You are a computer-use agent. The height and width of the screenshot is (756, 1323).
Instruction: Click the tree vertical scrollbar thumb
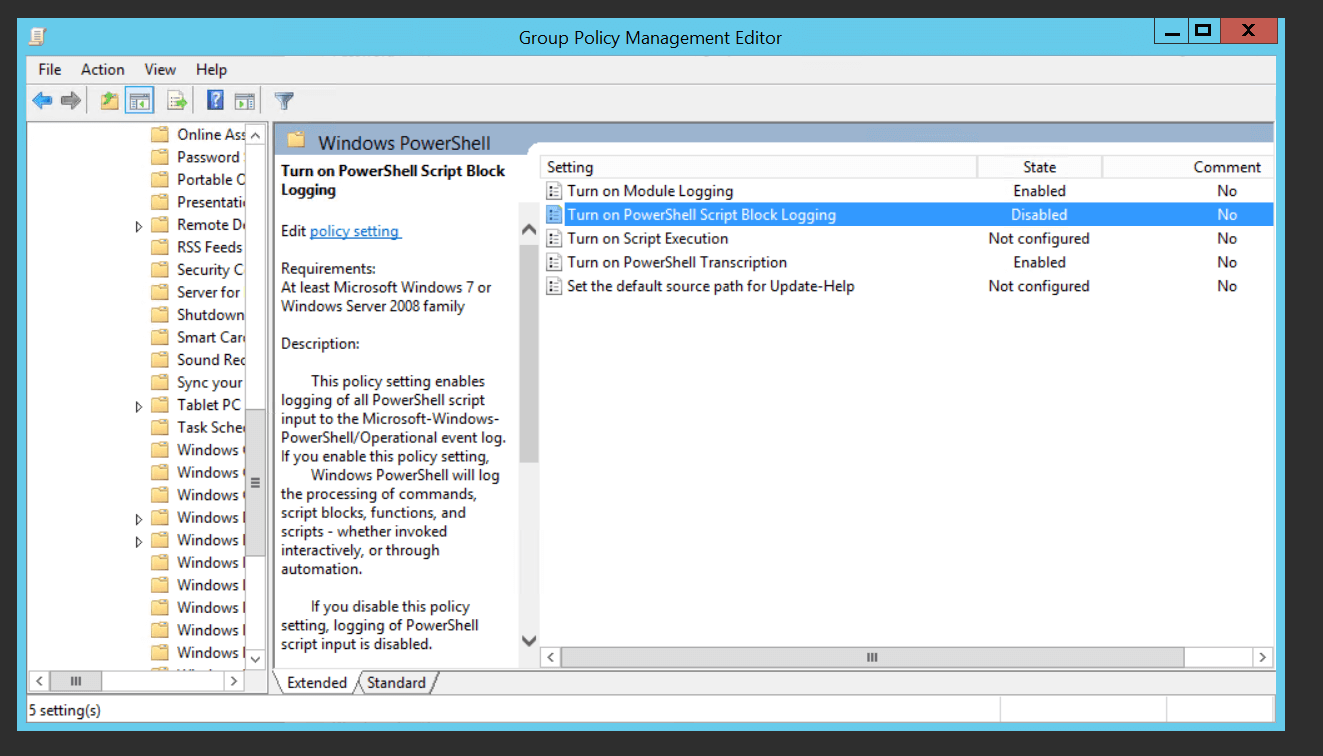click(x=255, y=482)
